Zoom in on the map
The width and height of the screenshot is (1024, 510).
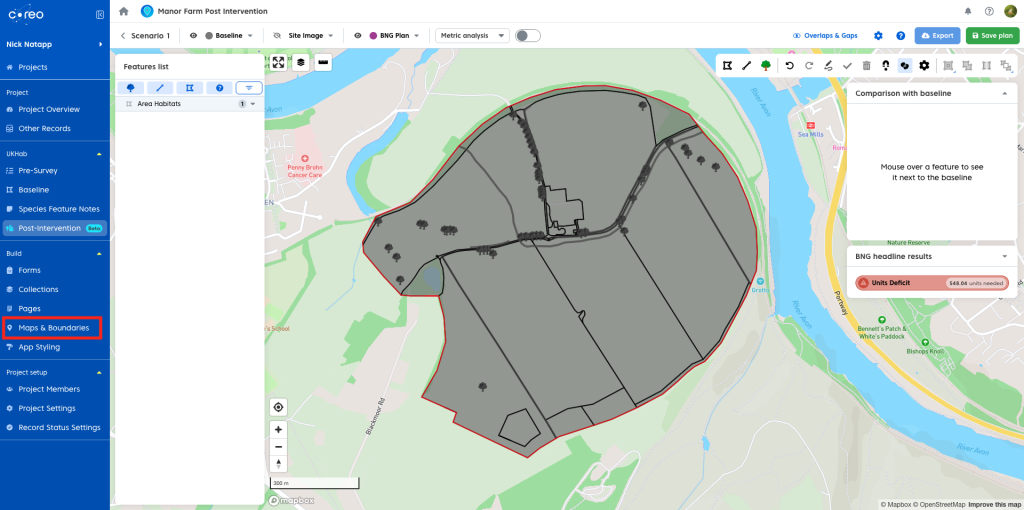pos(278,429)
